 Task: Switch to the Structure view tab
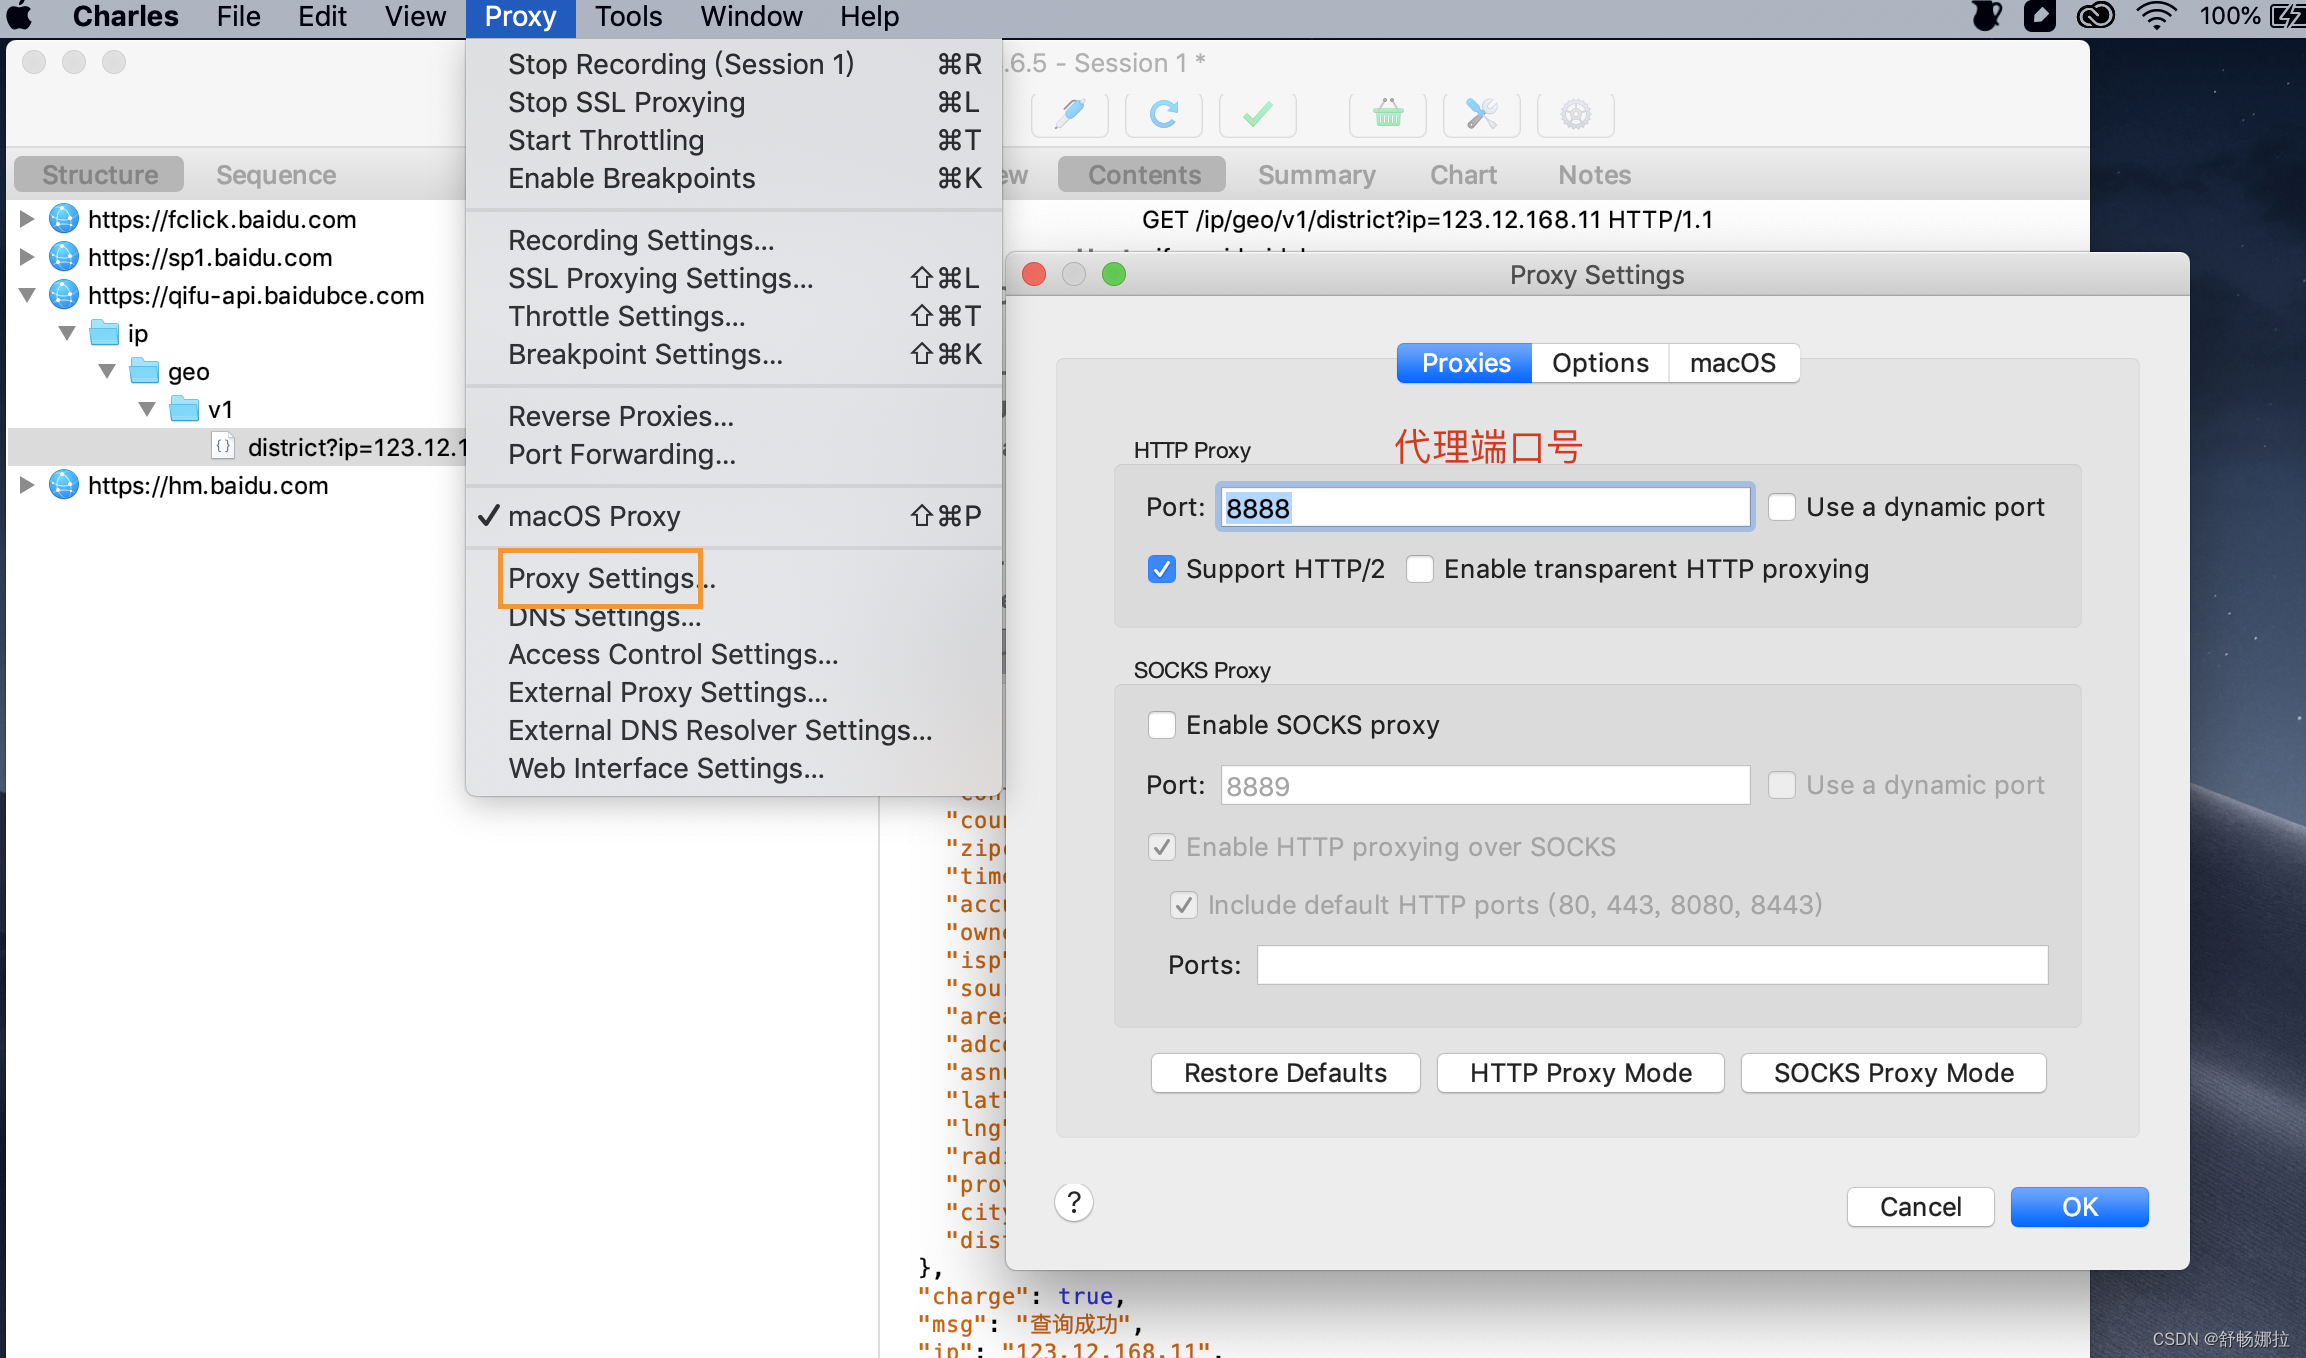coord(100,175)
